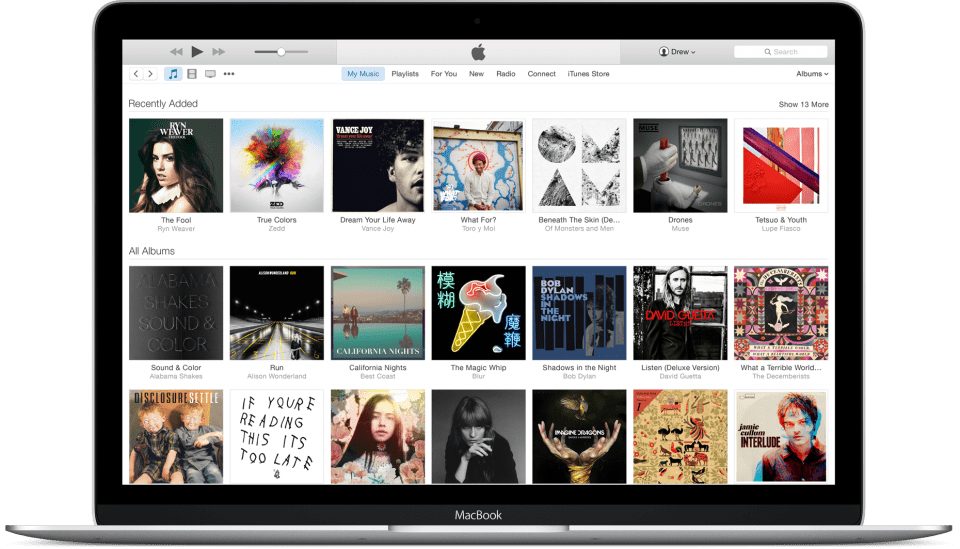Select the My Music tab
The width and height of the screenshot is (960, 549).
[x=363, y=73]
